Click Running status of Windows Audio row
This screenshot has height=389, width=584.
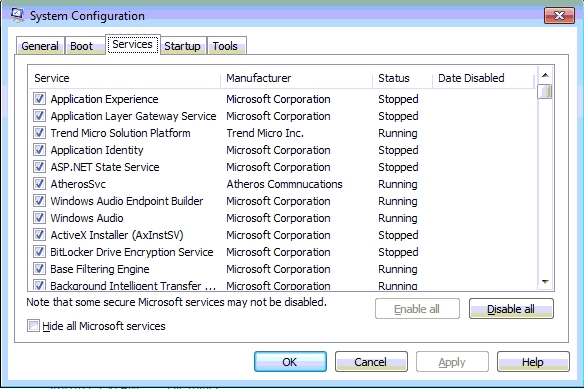(397, 218)
